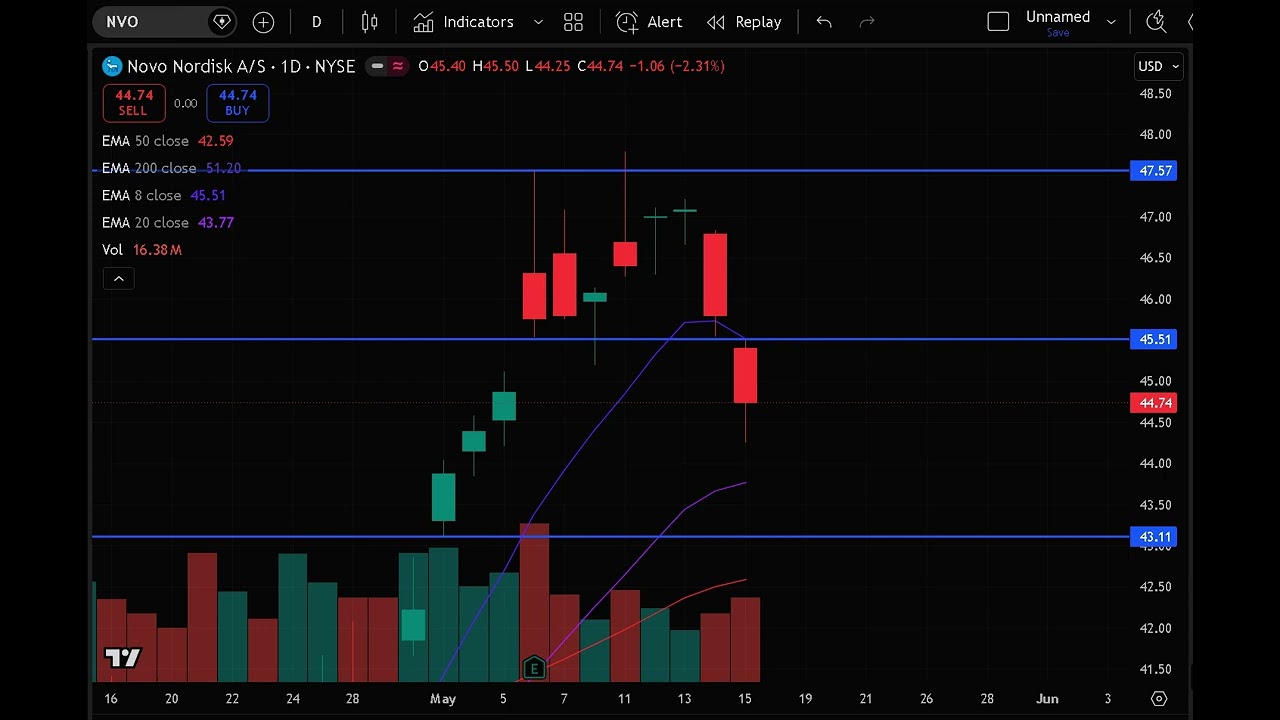Screen dimensions: 1280x720
Task: Select the EMA 50 close indicator legend
Action: (x=167, y=141)
